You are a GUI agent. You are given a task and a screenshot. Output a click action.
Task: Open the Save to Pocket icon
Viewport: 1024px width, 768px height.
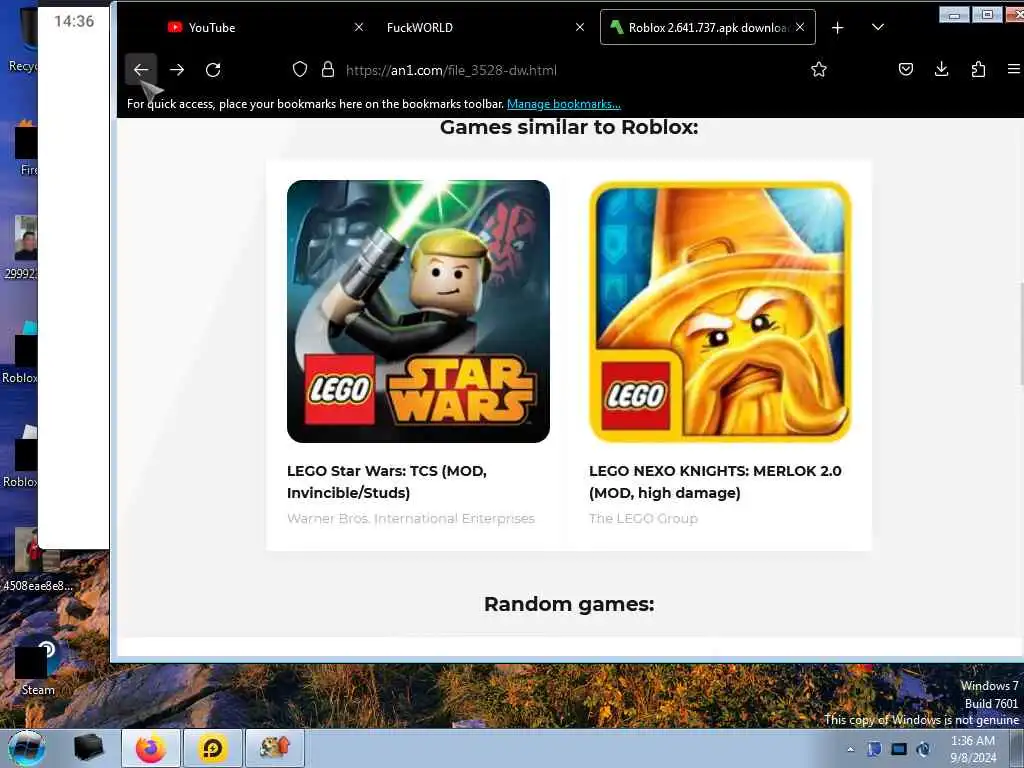[906, 69]
